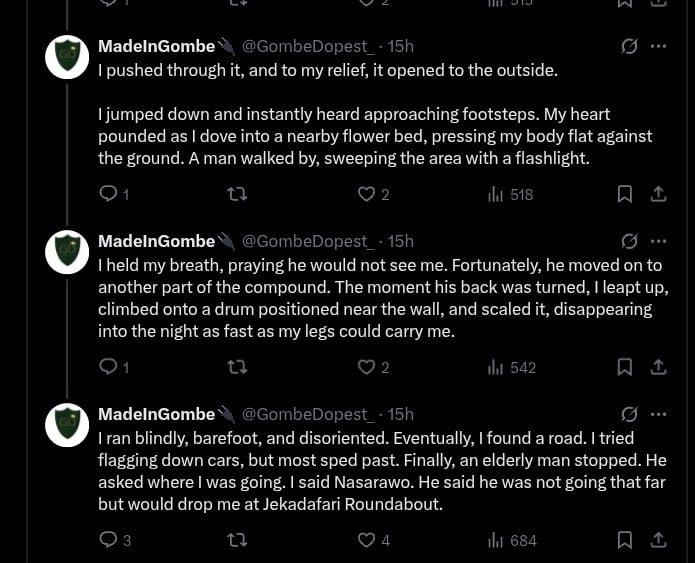Viewport: 695px width, 563px height.
Task: Open the Grok icon on the first tweet
Action: click(630, 46)
